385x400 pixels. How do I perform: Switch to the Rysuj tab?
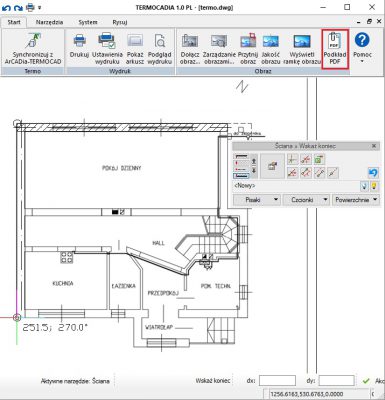point(120,22)
